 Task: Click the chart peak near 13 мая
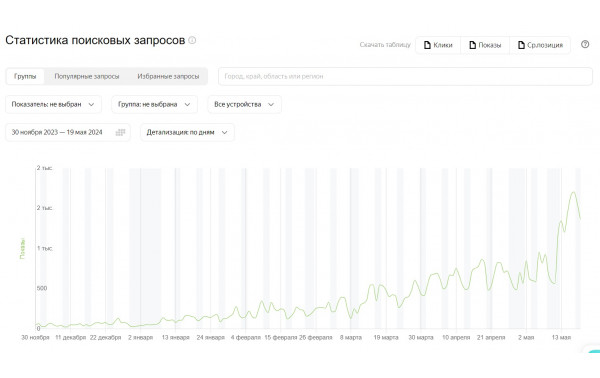click(x=573, y=192)
